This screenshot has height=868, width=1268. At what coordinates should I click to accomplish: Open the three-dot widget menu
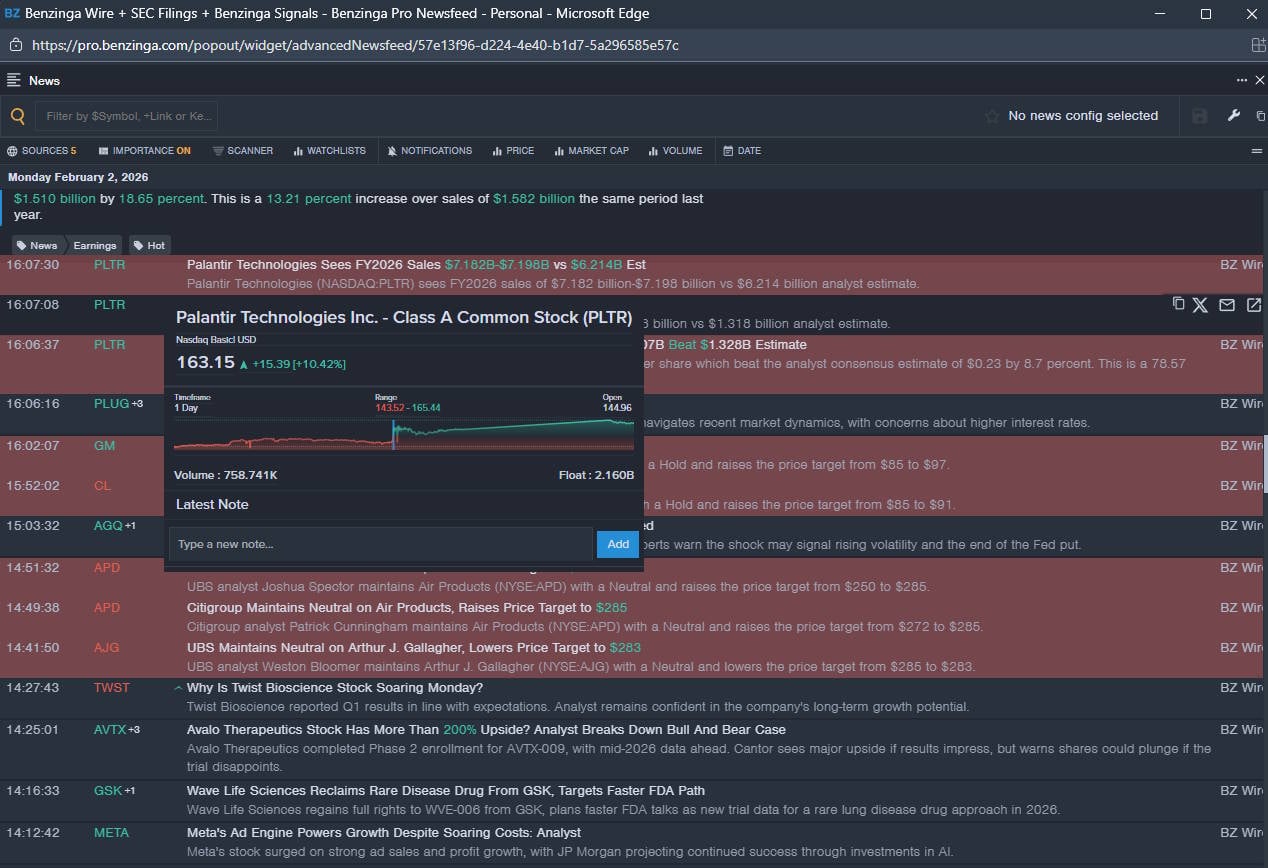1242,80
